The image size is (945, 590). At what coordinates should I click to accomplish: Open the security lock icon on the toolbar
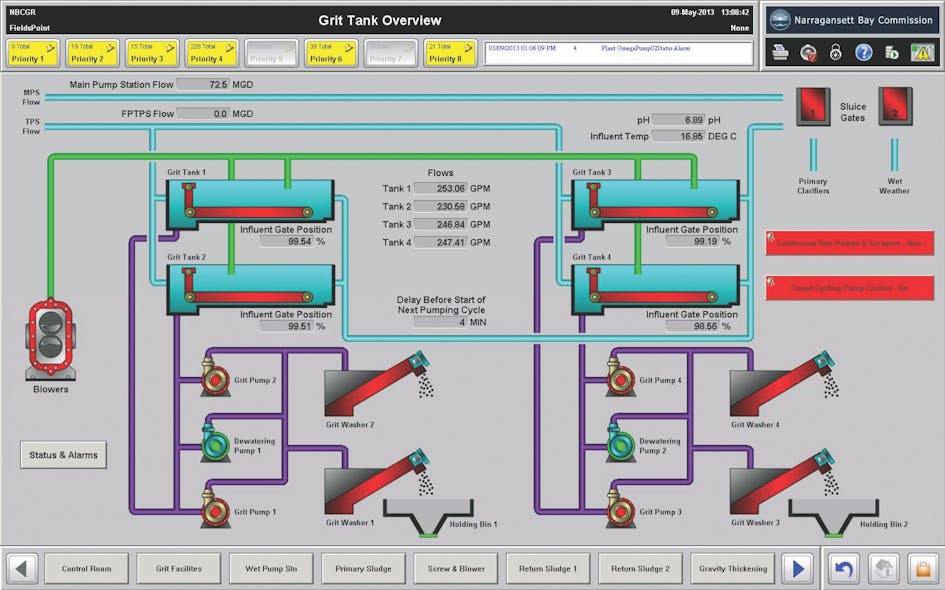tap(835, 52)
